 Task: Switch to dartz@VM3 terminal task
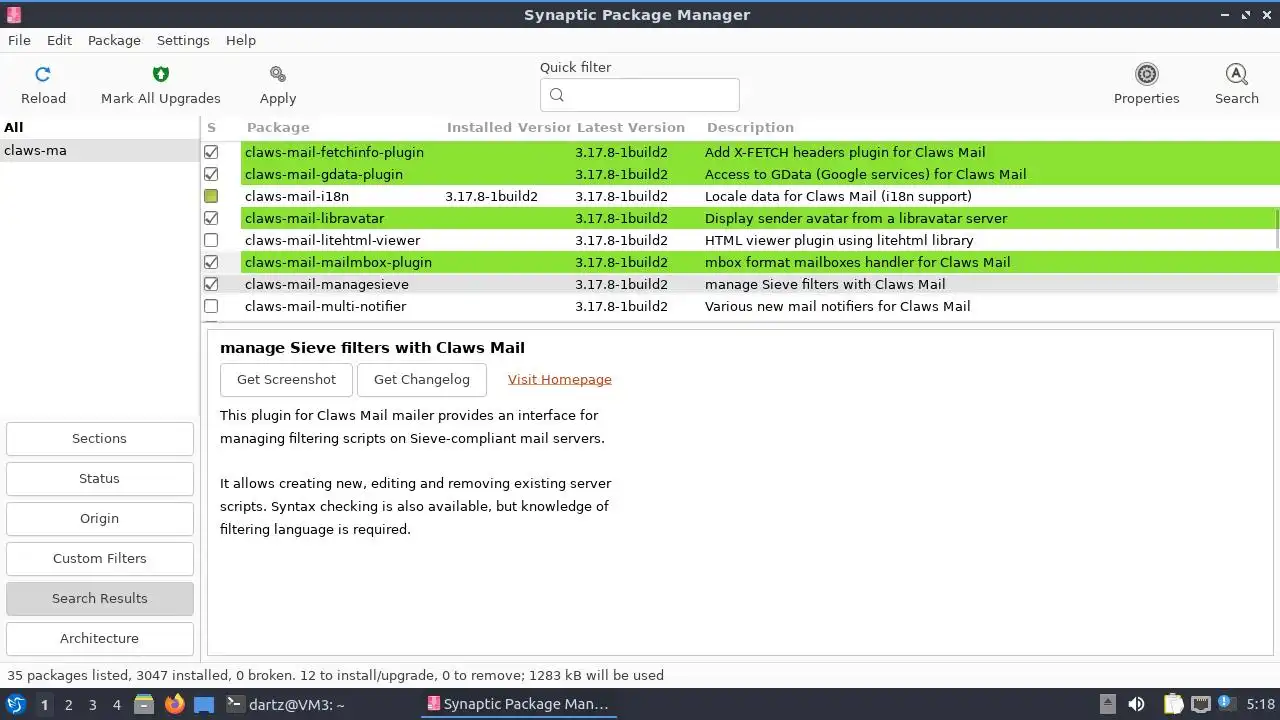(286, 704)
